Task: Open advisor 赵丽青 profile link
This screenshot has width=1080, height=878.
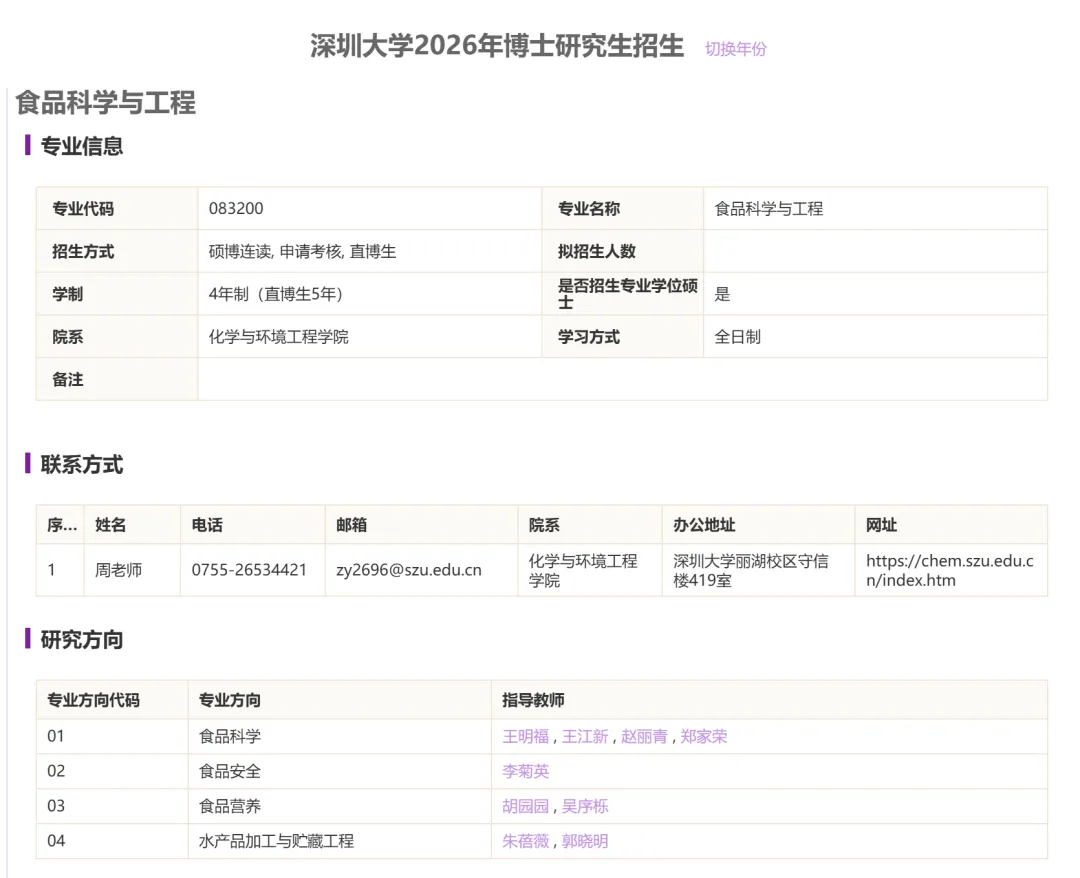Action: [x=644, y=736]
